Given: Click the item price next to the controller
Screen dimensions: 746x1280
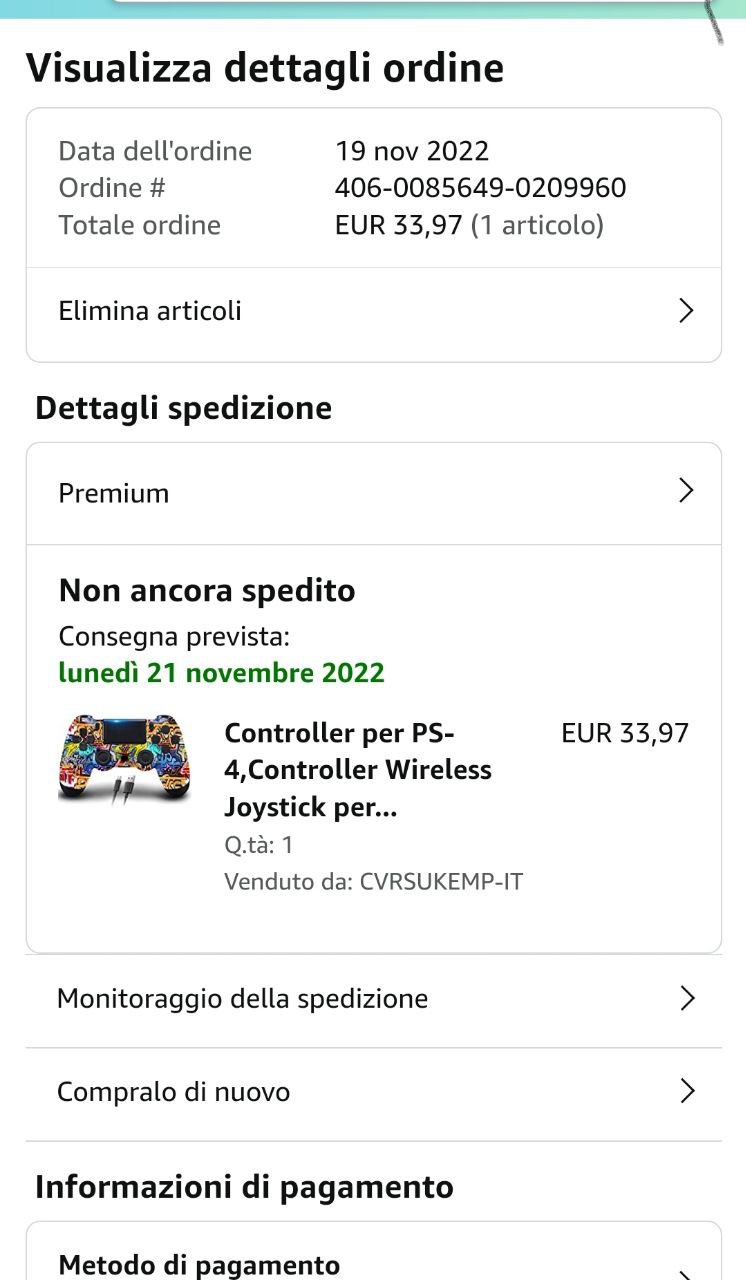Looking at the screenshot, I should [625, 733].
